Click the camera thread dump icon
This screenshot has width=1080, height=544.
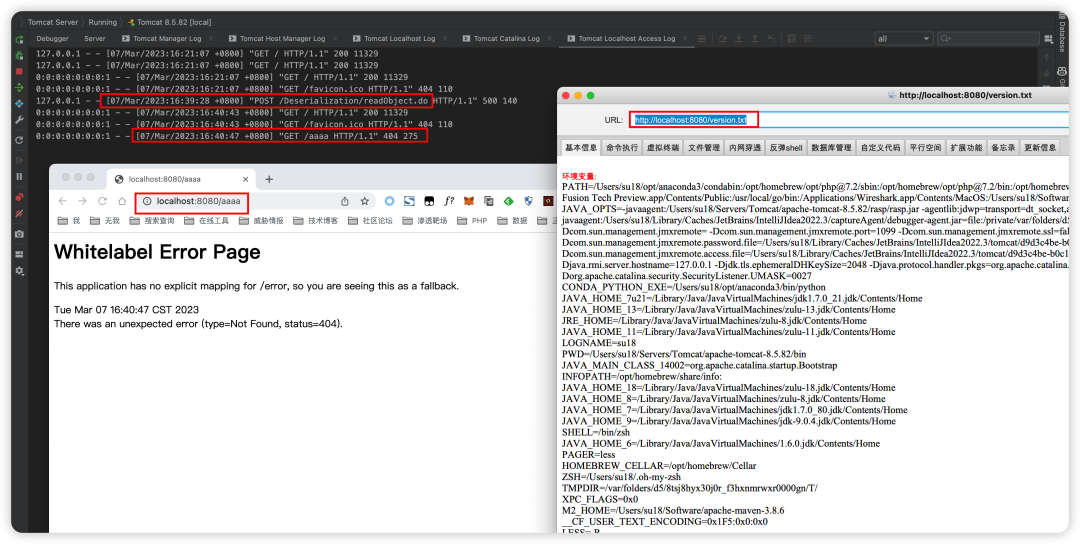(x=19, y=234)
